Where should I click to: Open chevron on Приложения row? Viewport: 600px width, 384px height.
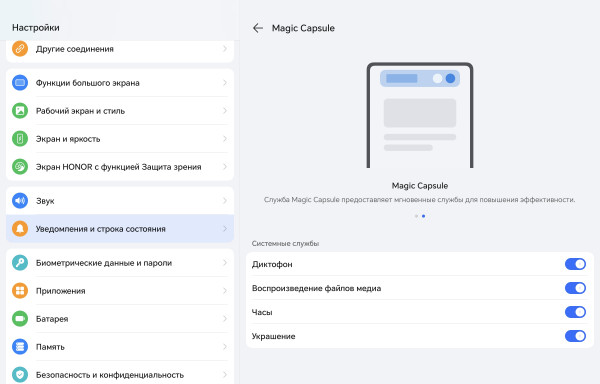pos(225,291)
